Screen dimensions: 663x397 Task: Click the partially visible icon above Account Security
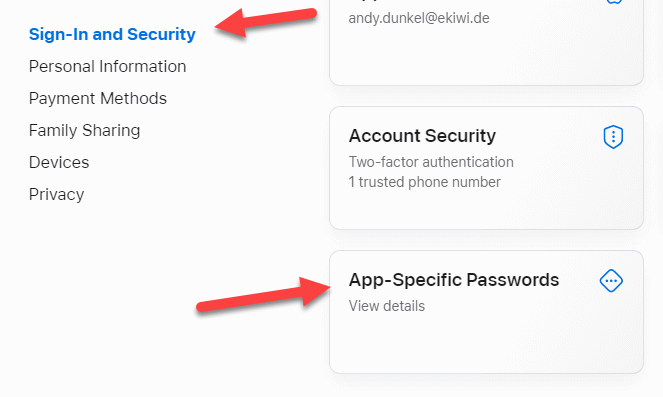(x=614, y=2)
